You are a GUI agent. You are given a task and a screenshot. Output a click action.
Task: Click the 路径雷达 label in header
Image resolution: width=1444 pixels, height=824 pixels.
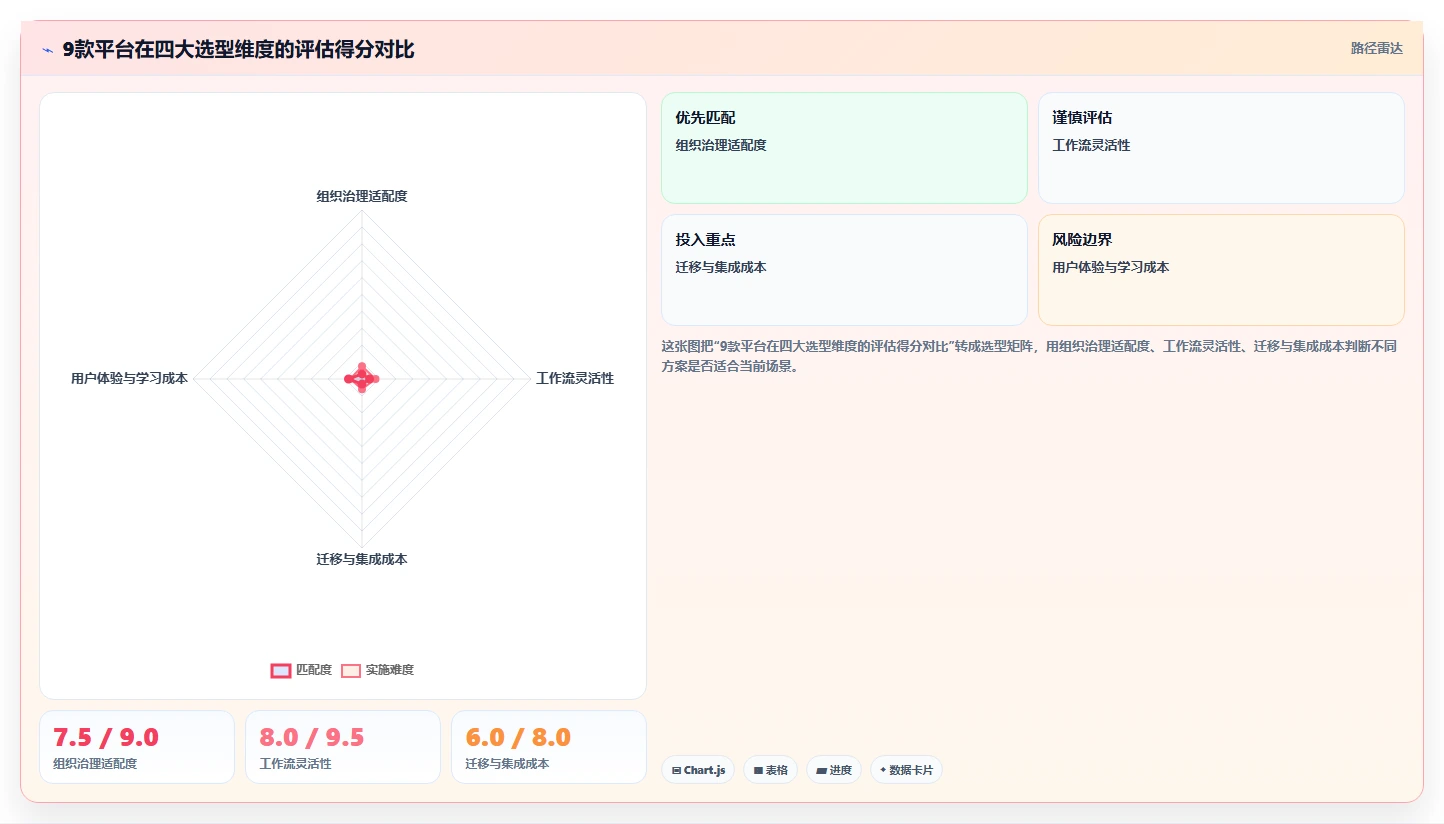tap(1377, 48)
